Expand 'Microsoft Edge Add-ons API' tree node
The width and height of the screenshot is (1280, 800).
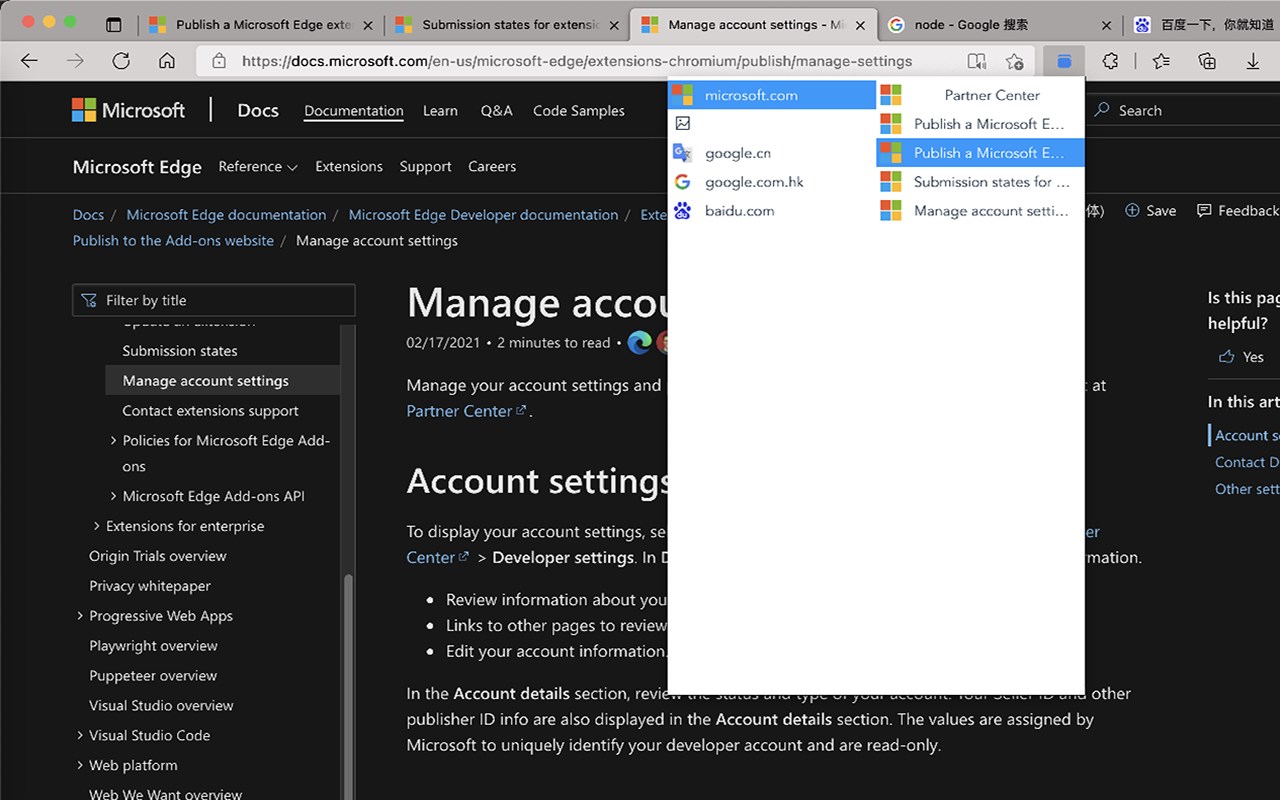click(x=113, y=496)
